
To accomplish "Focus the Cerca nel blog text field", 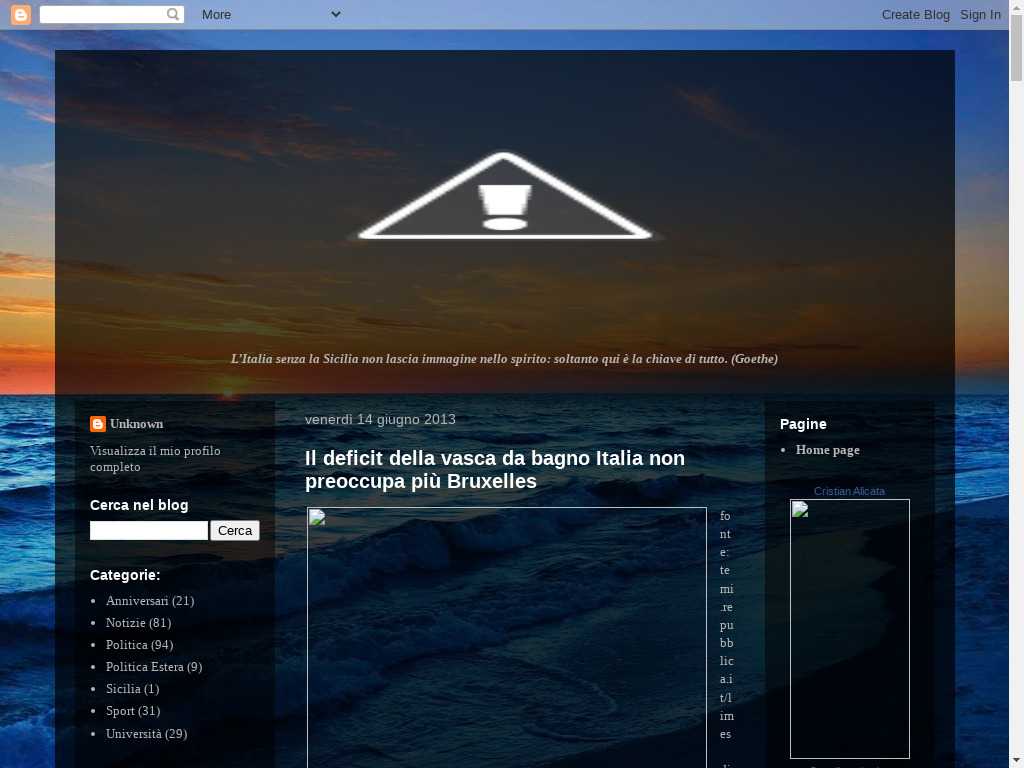I will (149, 531).
